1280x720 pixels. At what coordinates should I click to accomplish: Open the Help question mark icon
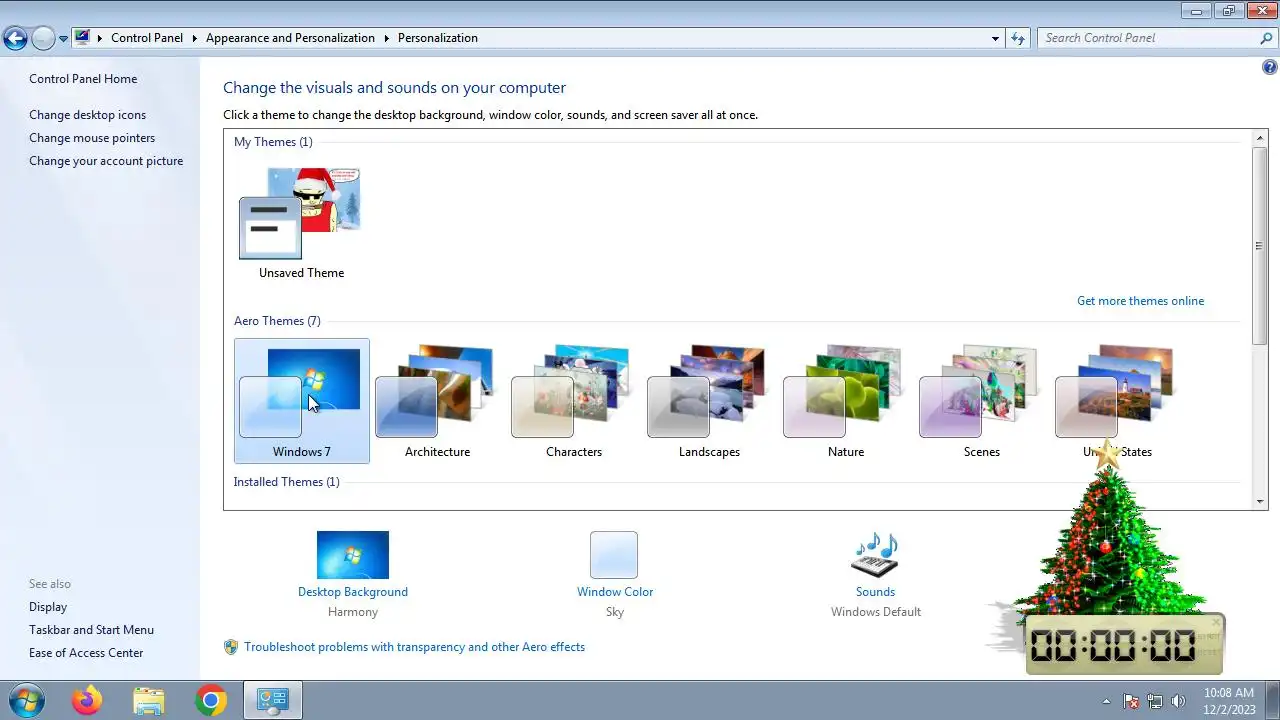point(1269,68)
